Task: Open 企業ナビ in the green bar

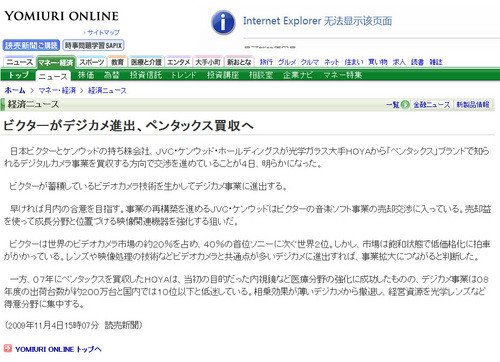Action: 298,75
